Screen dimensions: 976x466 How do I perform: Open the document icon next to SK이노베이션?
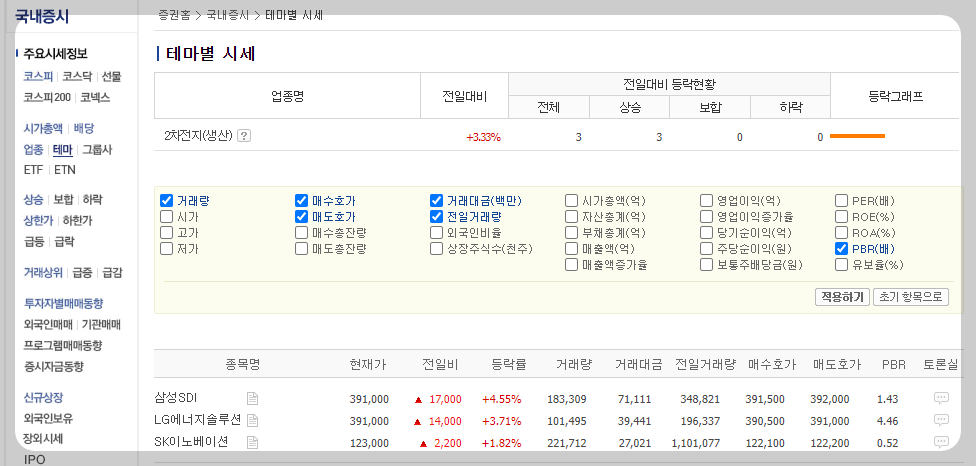[252, 443]
